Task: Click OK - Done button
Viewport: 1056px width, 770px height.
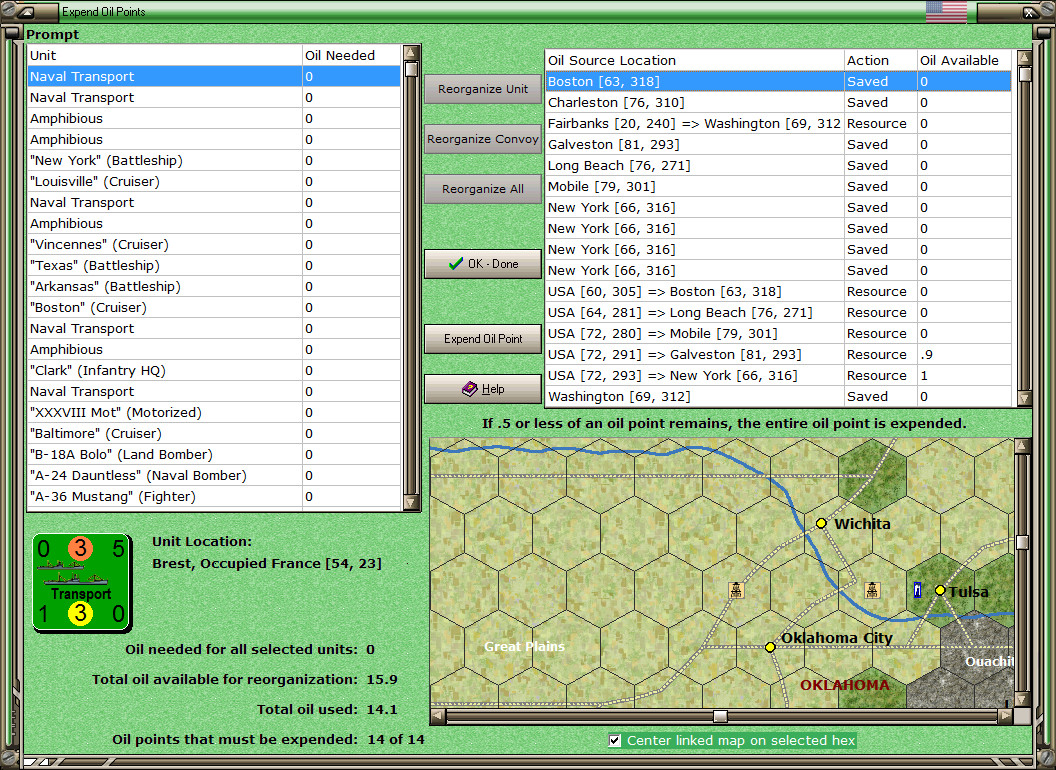Action: tap(483, 264)
